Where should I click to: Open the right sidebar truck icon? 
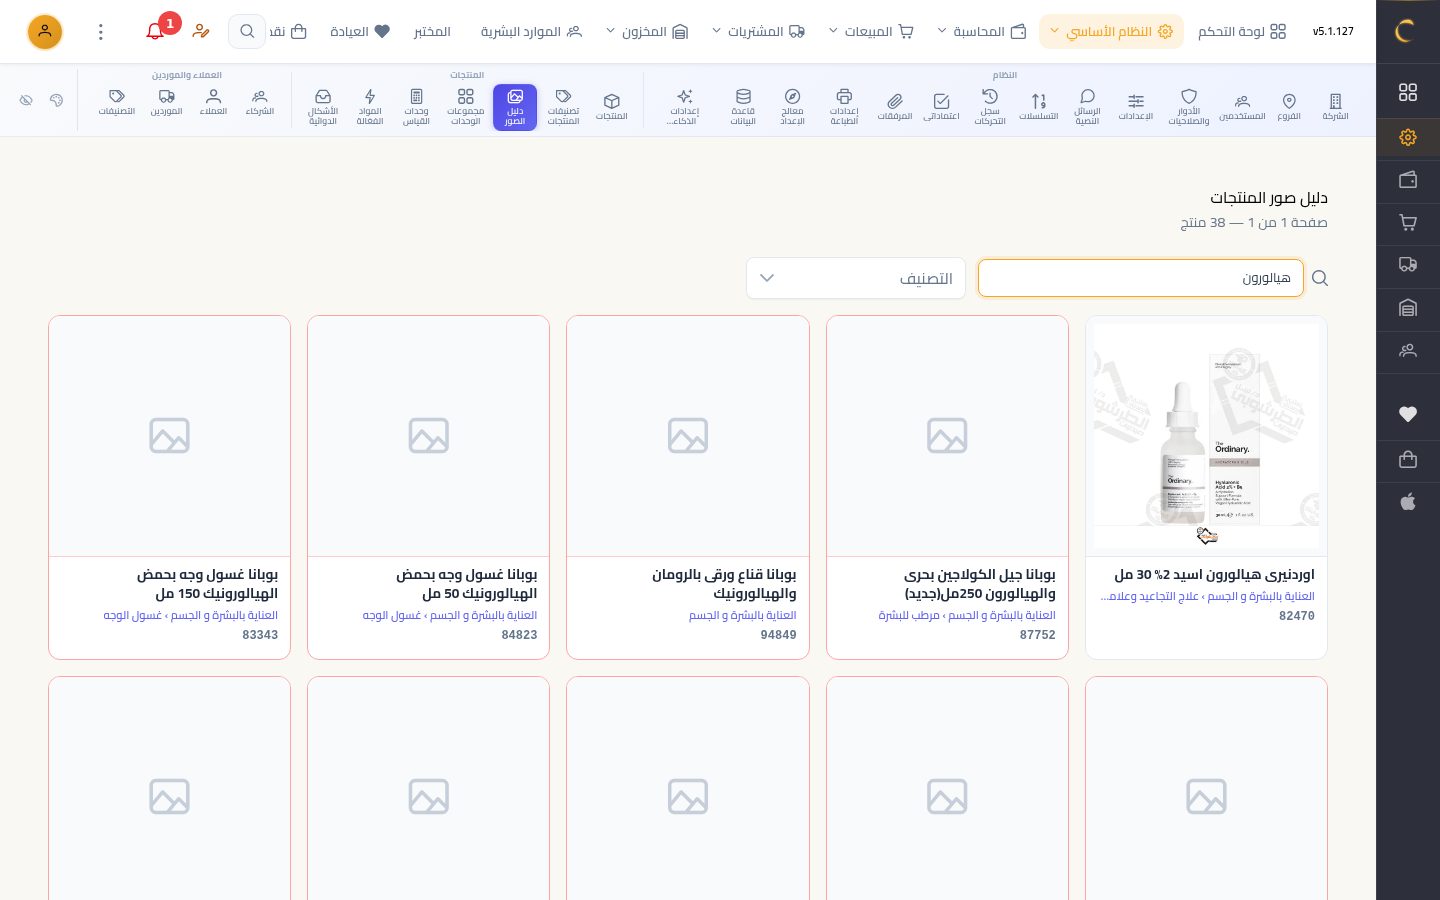1408,265
